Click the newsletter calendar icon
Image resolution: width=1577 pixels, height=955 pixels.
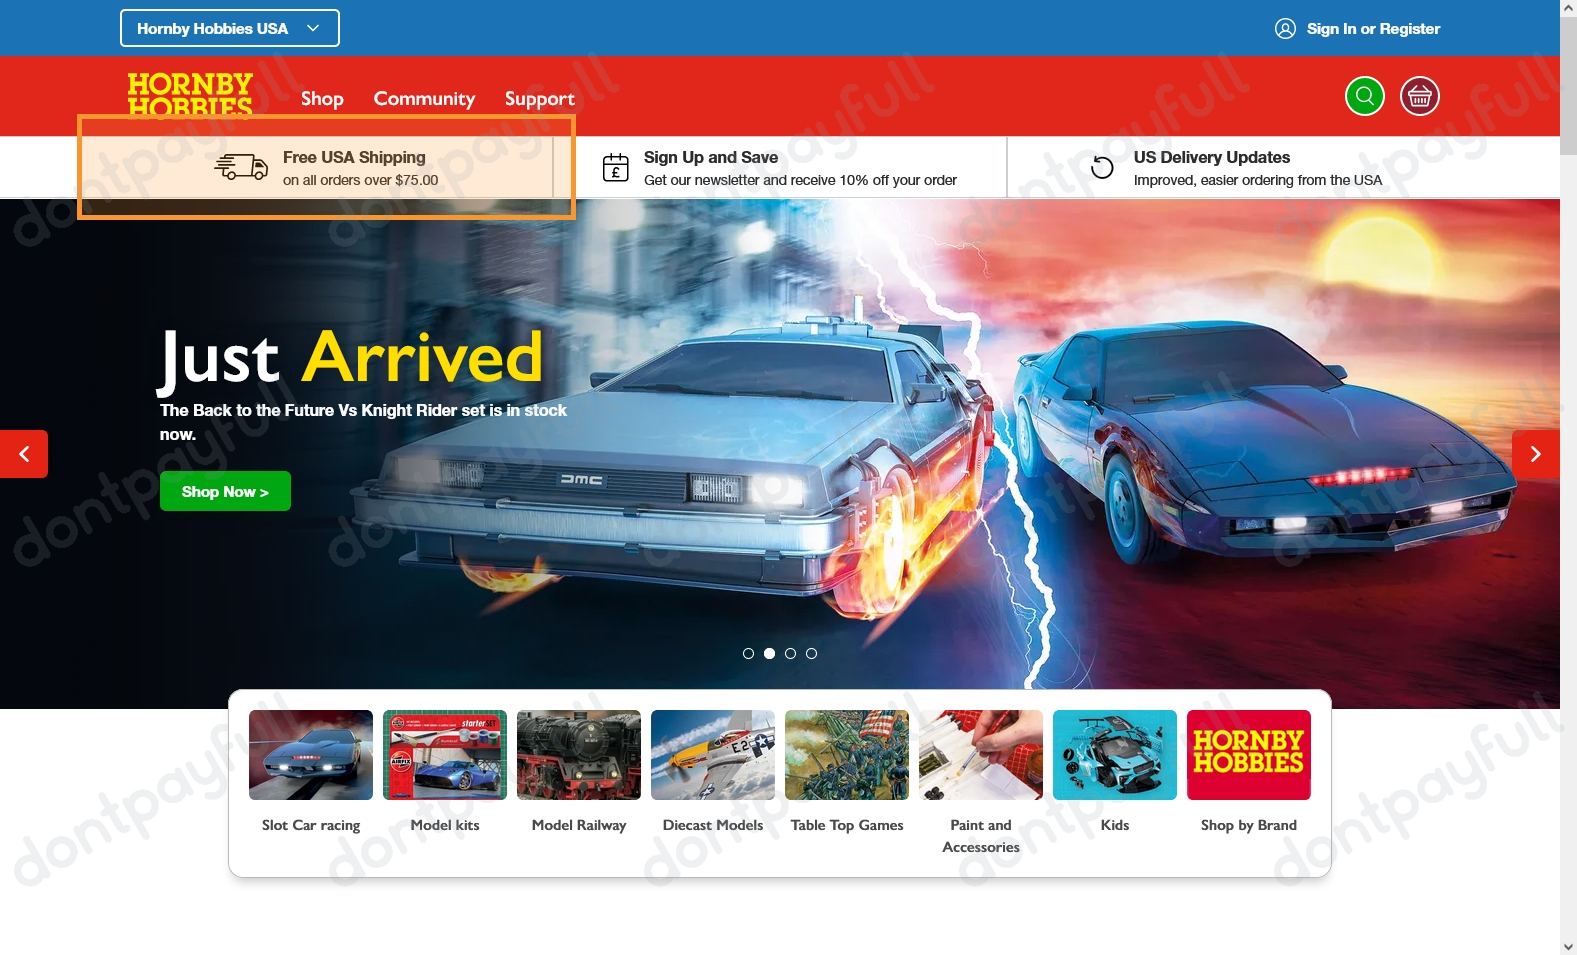tap(615, 167)
